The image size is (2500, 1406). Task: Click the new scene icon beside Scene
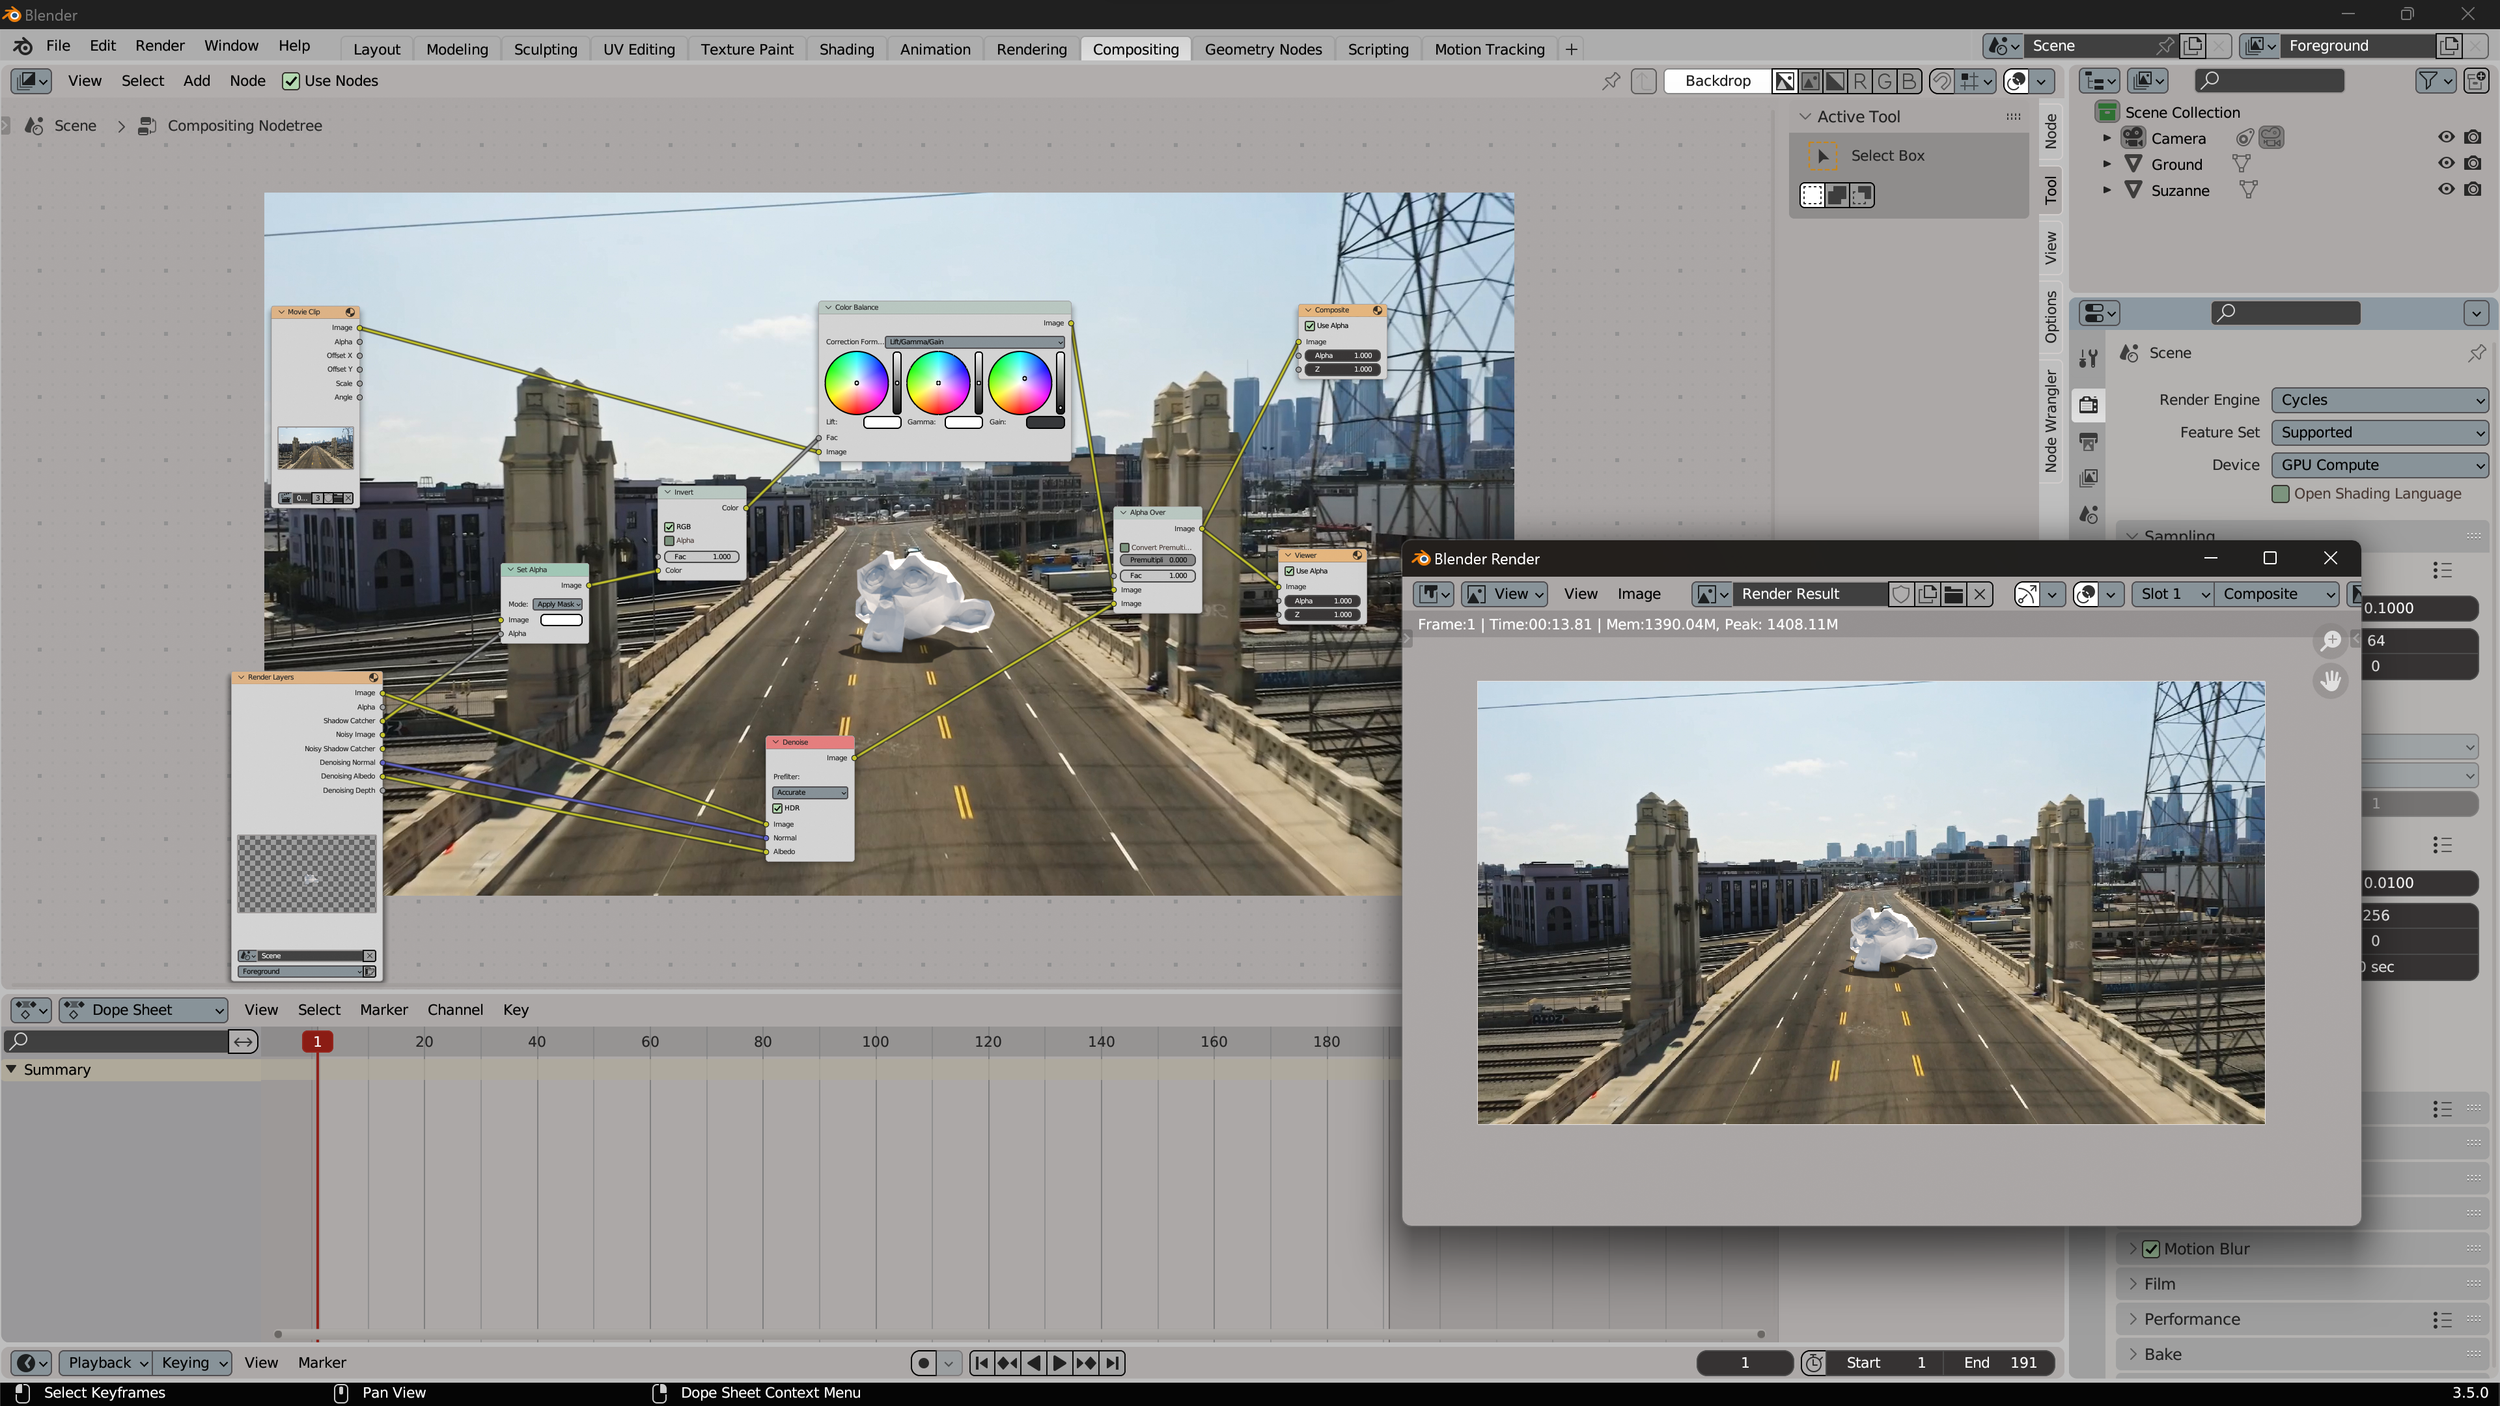2193,46
